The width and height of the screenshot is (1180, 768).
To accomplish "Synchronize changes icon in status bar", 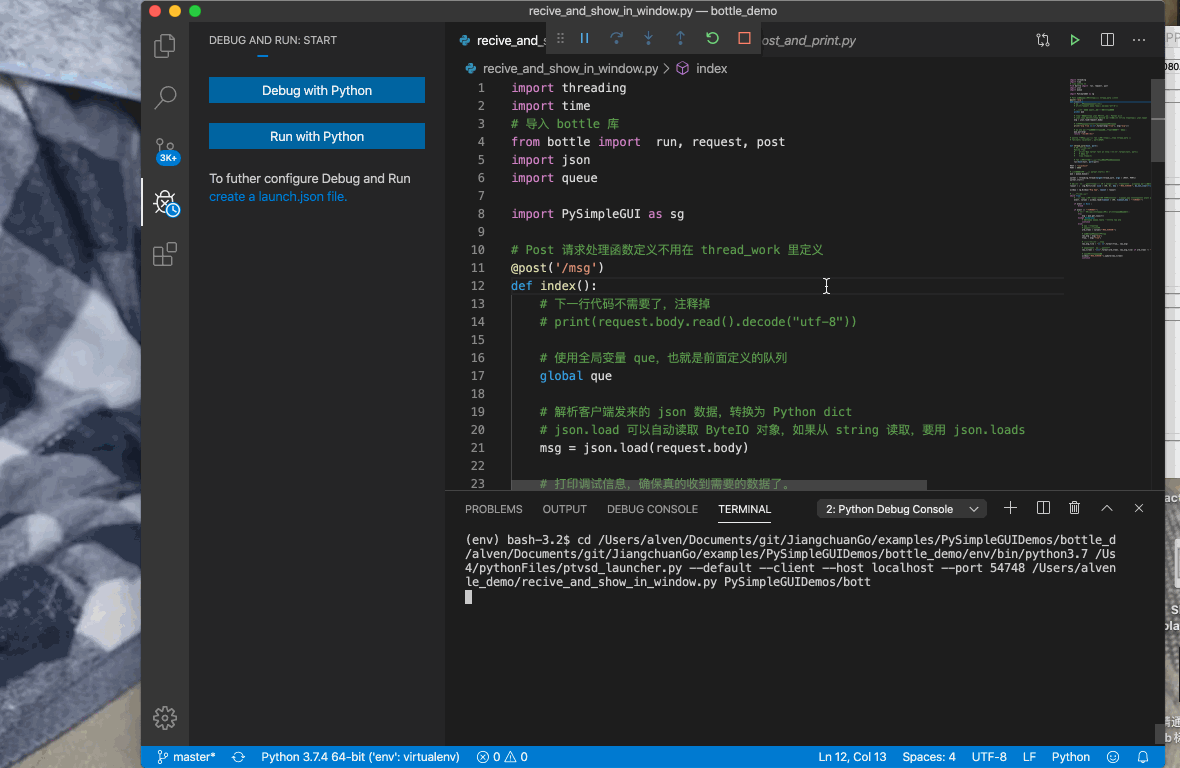I will [x=239, y=757].
